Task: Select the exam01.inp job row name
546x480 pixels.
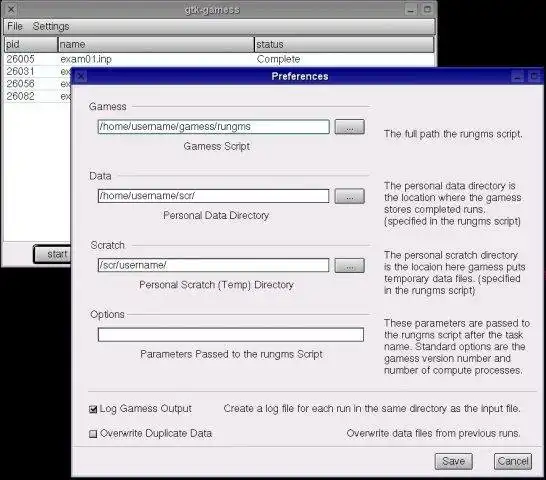Action: tap(86, 59)
